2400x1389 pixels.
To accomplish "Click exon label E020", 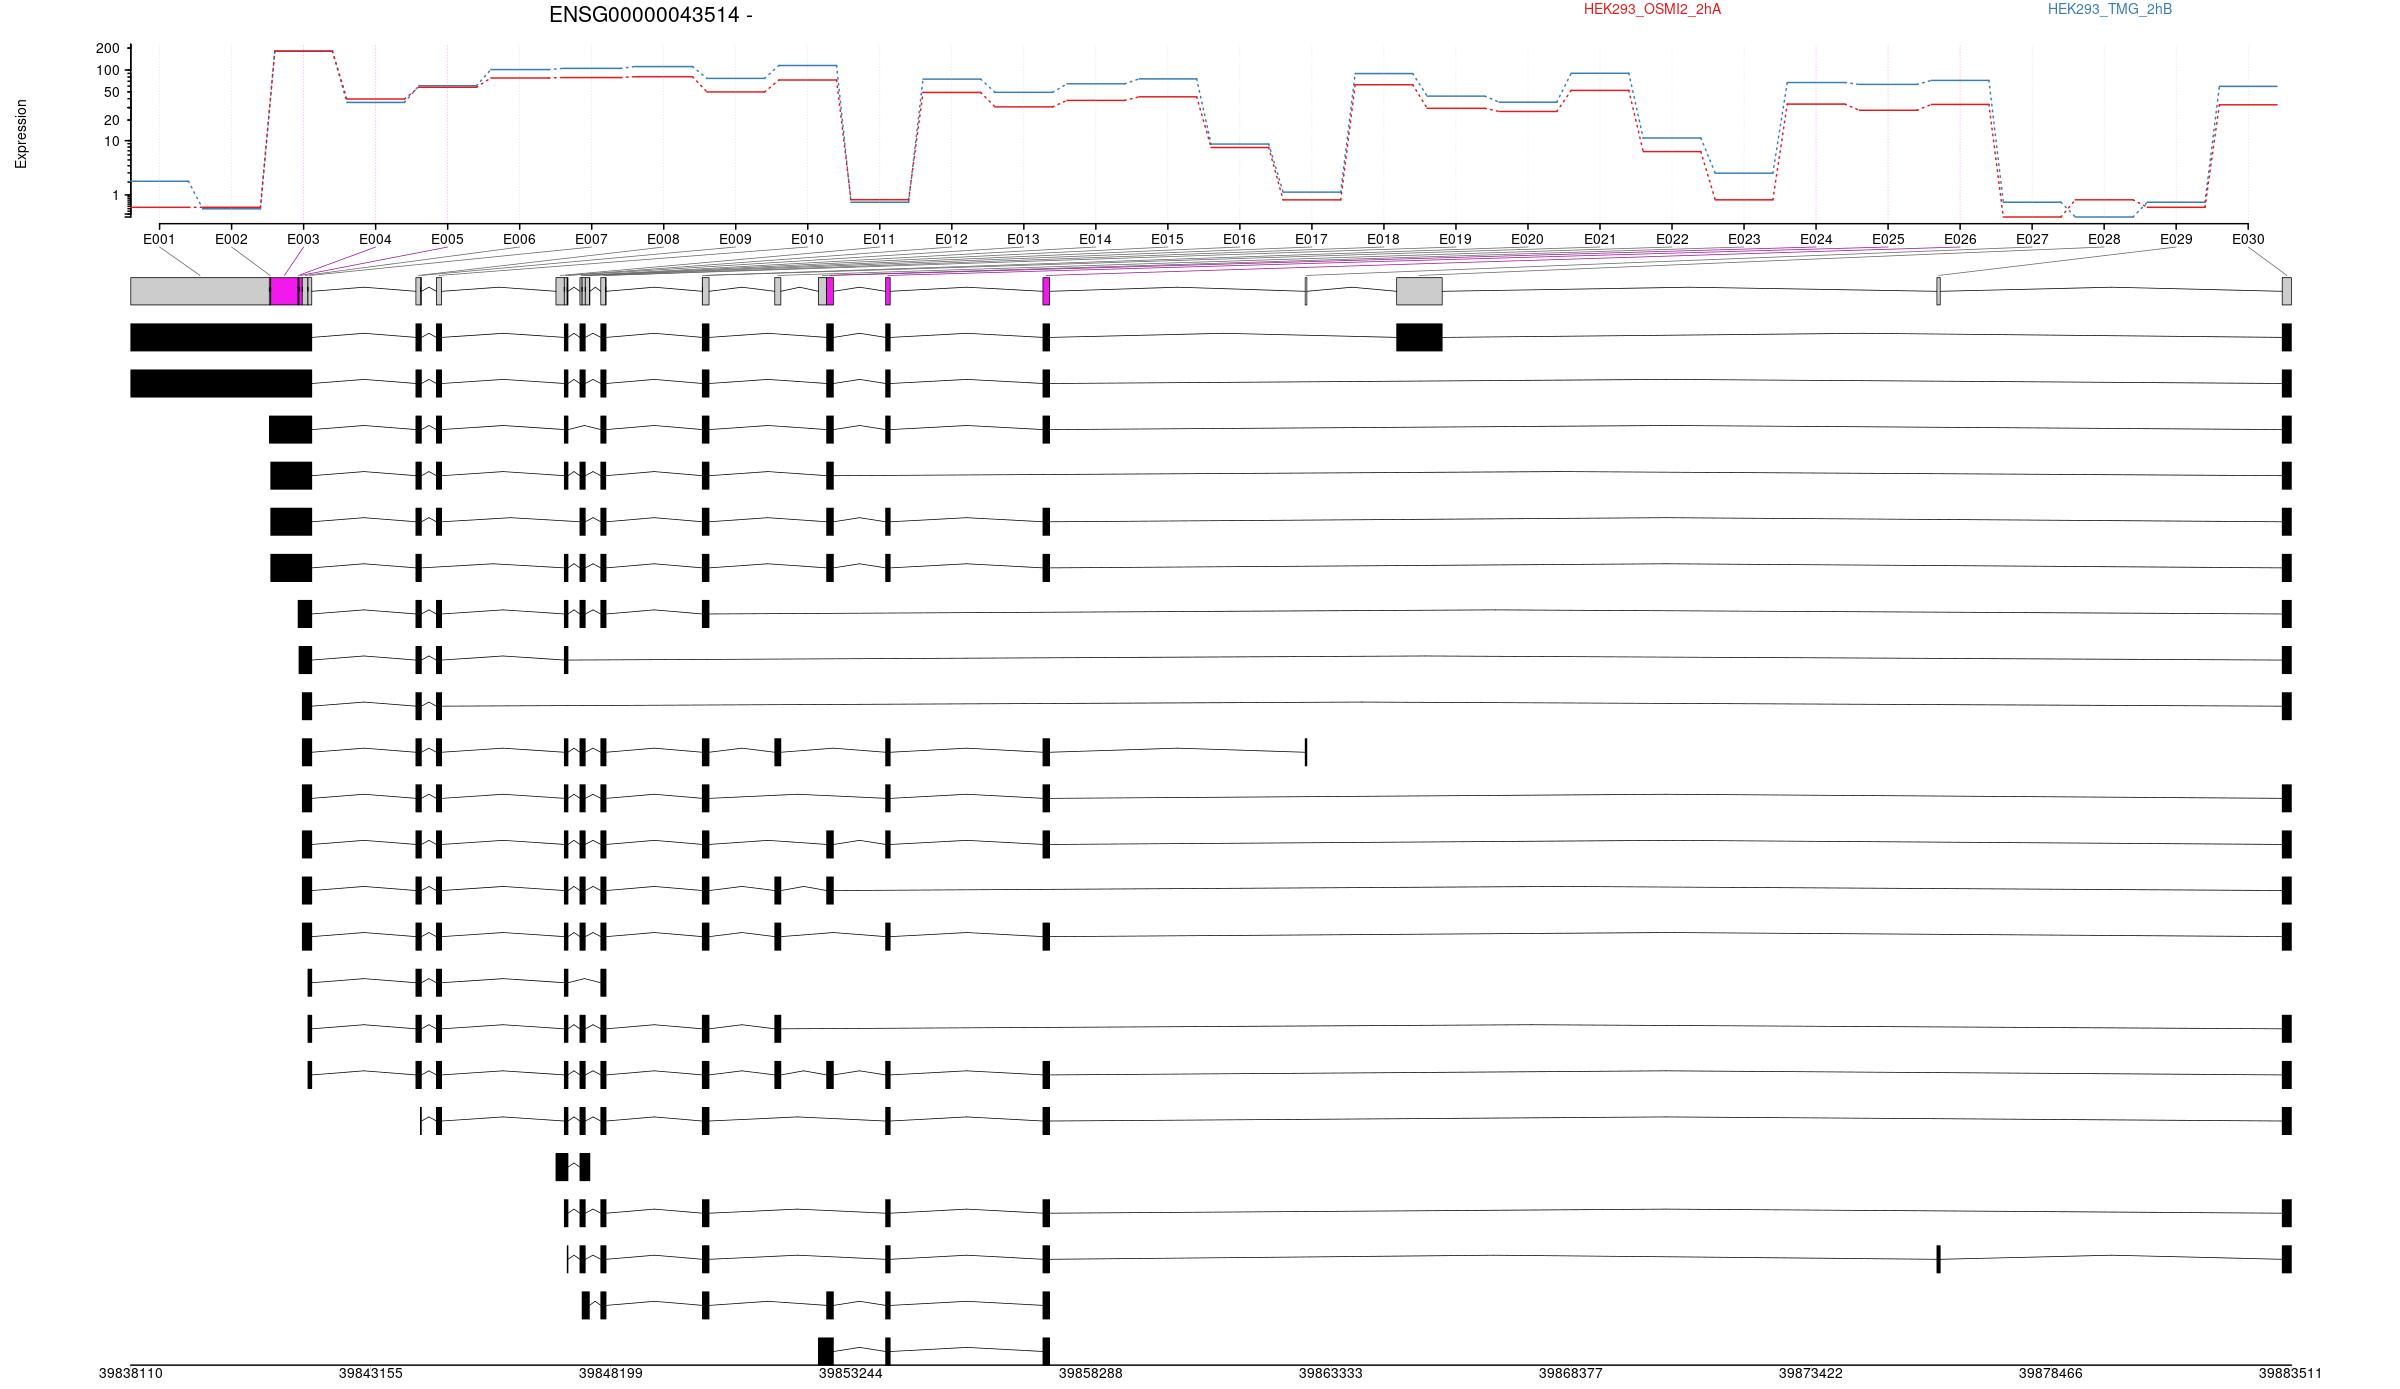I will click(1527, 240).
